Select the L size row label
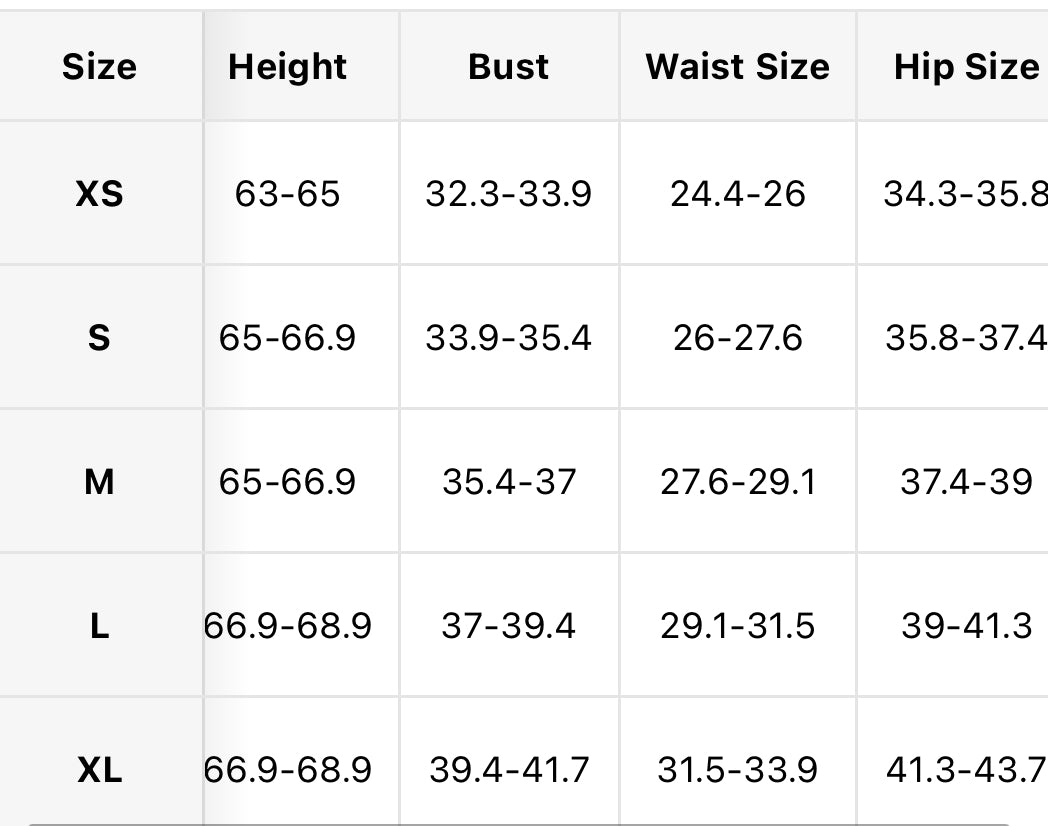This screenshot has height=826, width=1061. coord(99,626)
